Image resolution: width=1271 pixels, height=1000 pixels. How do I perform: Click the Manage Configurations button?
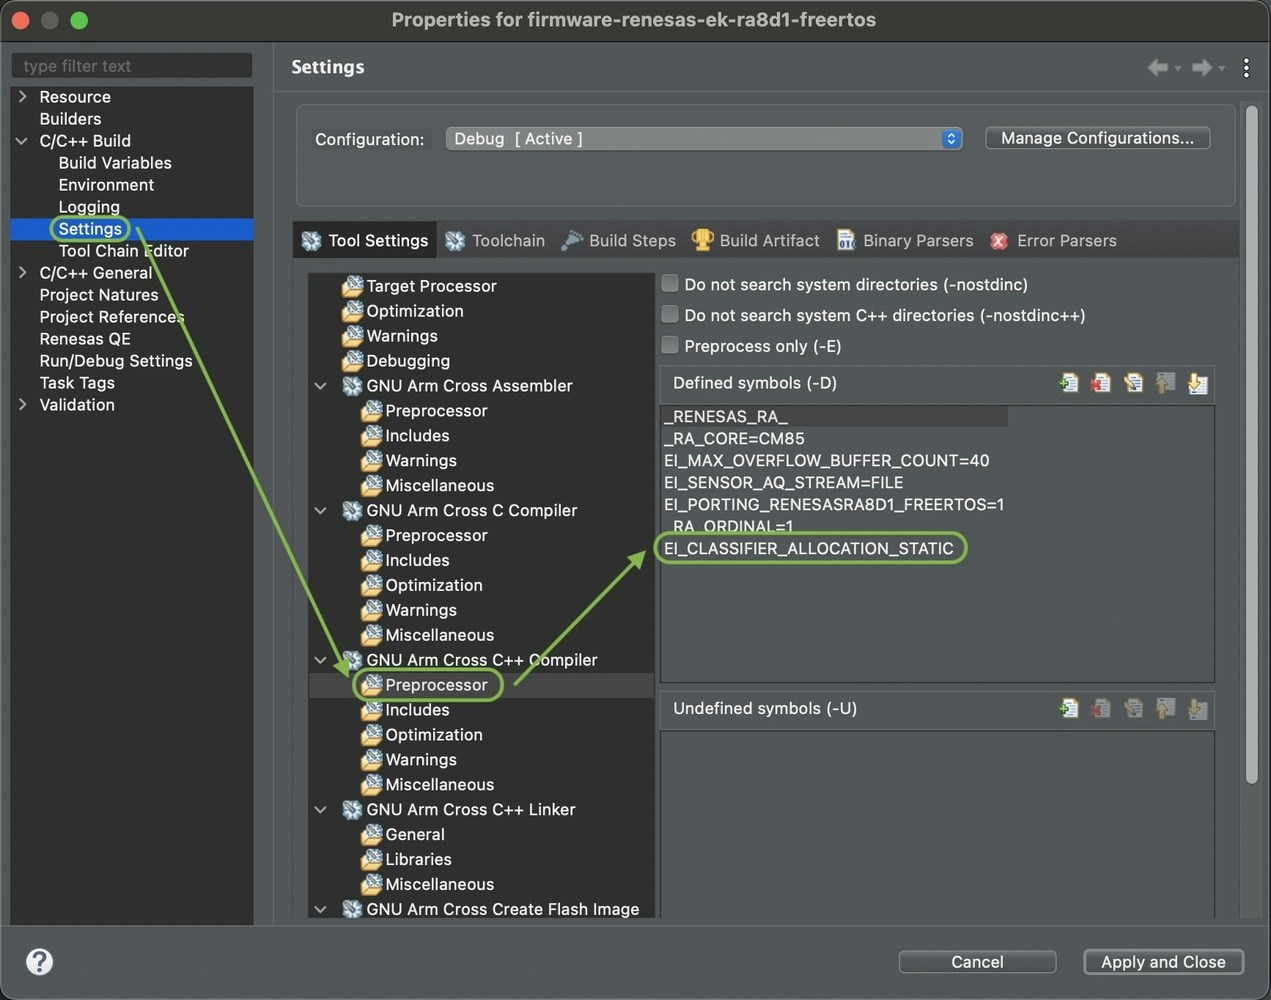(x=1097, y=138)
